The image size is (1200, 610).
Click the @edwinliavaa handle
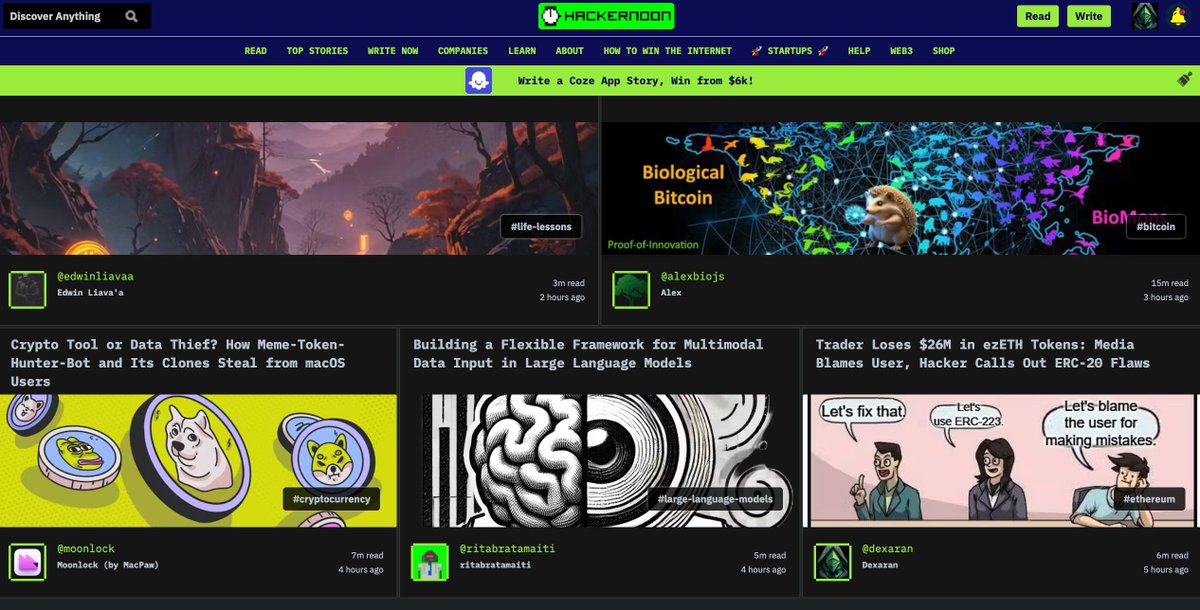coord(97,276)
